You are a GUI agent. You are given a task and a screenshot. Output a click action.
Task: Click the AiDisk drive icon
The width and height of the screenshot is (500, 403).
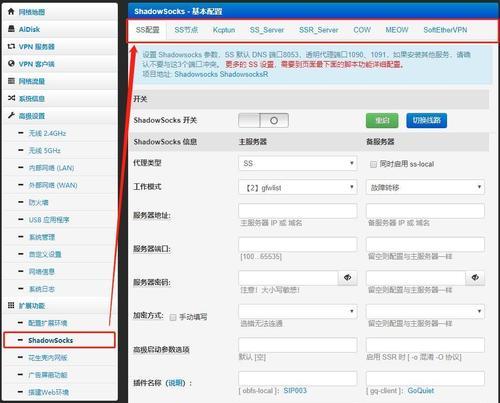pos(11,29)
